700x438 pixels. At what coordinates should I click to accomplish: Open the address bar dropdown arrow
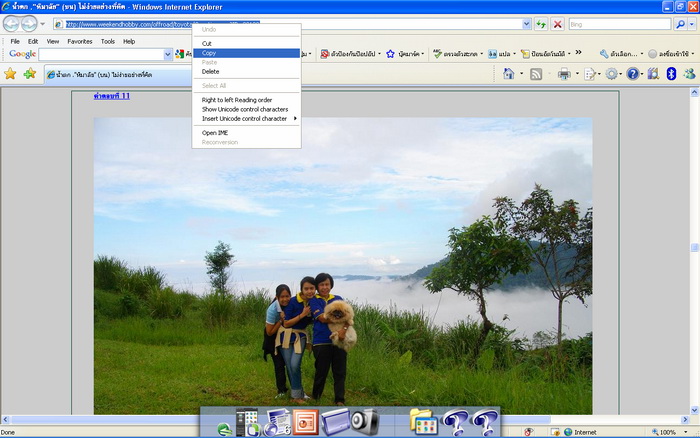tap(526, 23)
